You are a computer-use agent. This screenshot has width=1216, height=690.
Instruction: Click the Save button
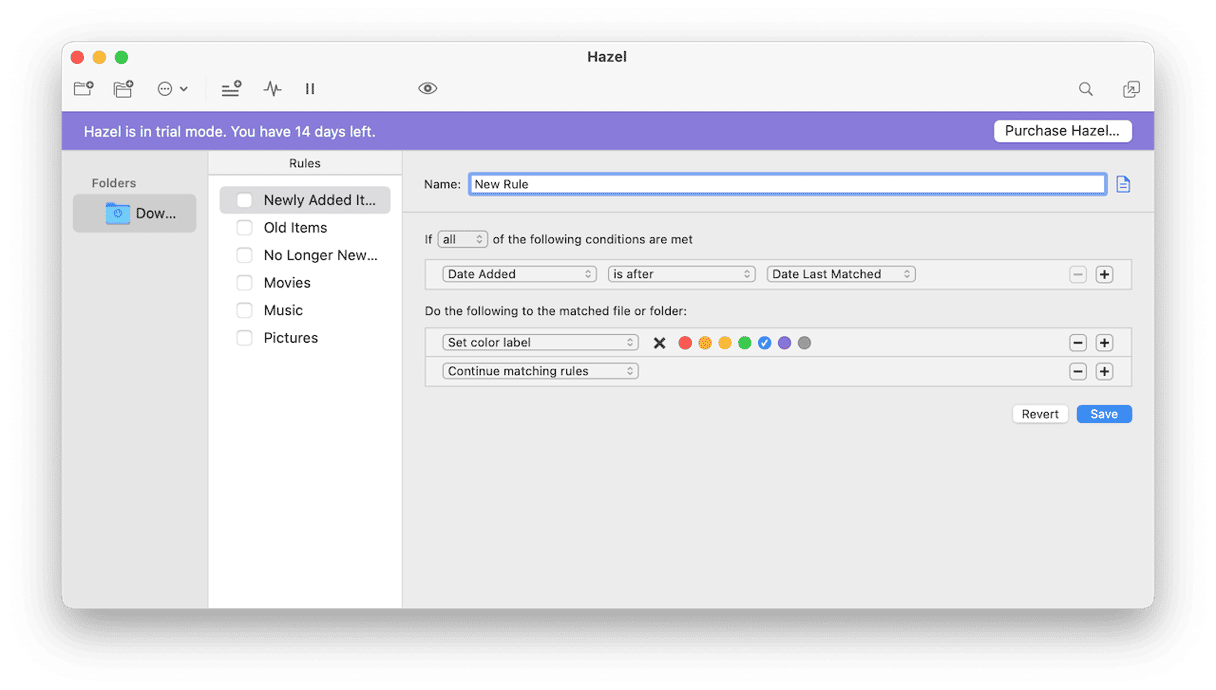[x=1103, y=414]
